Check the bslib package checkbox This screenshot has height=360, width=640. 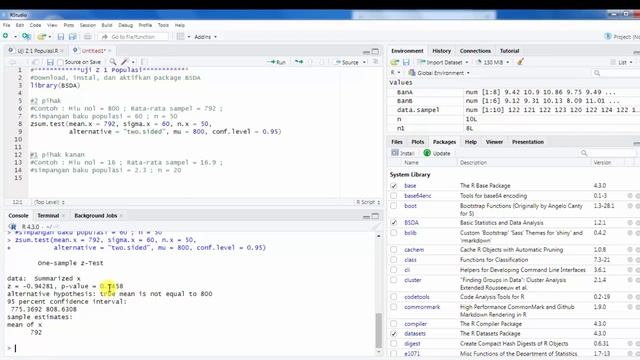(x=393, y=233)
